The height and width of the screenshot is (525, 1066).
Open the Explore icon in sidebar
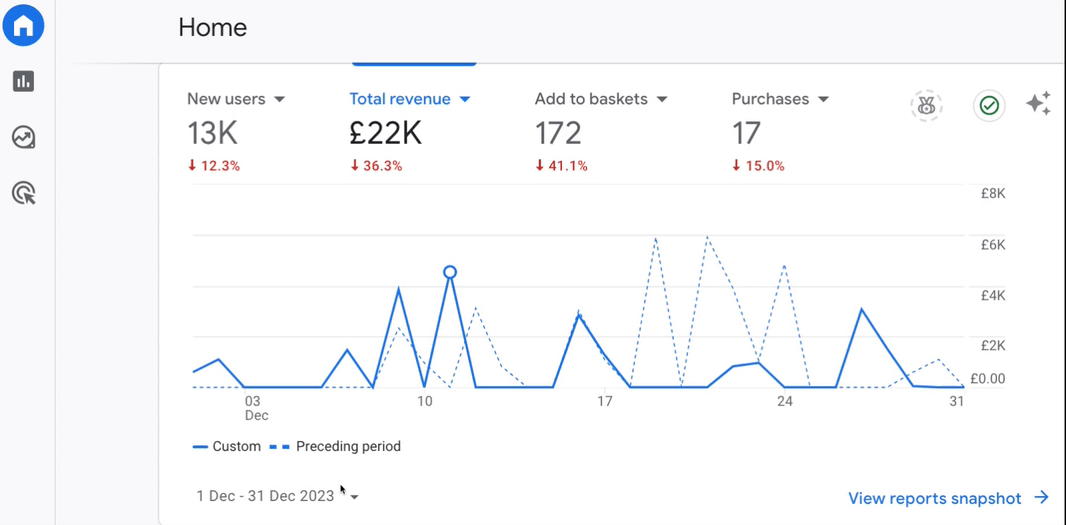[23, 137]
